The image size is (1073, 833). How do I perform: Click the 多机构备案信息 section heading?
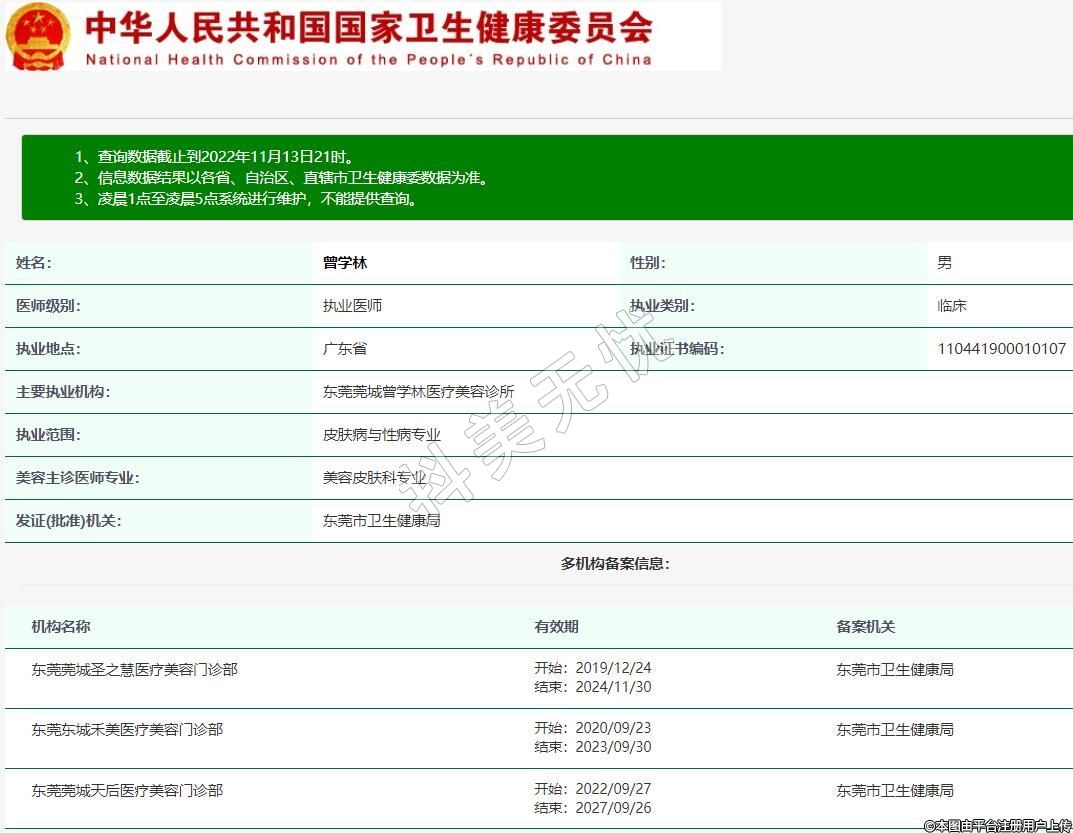614,564
